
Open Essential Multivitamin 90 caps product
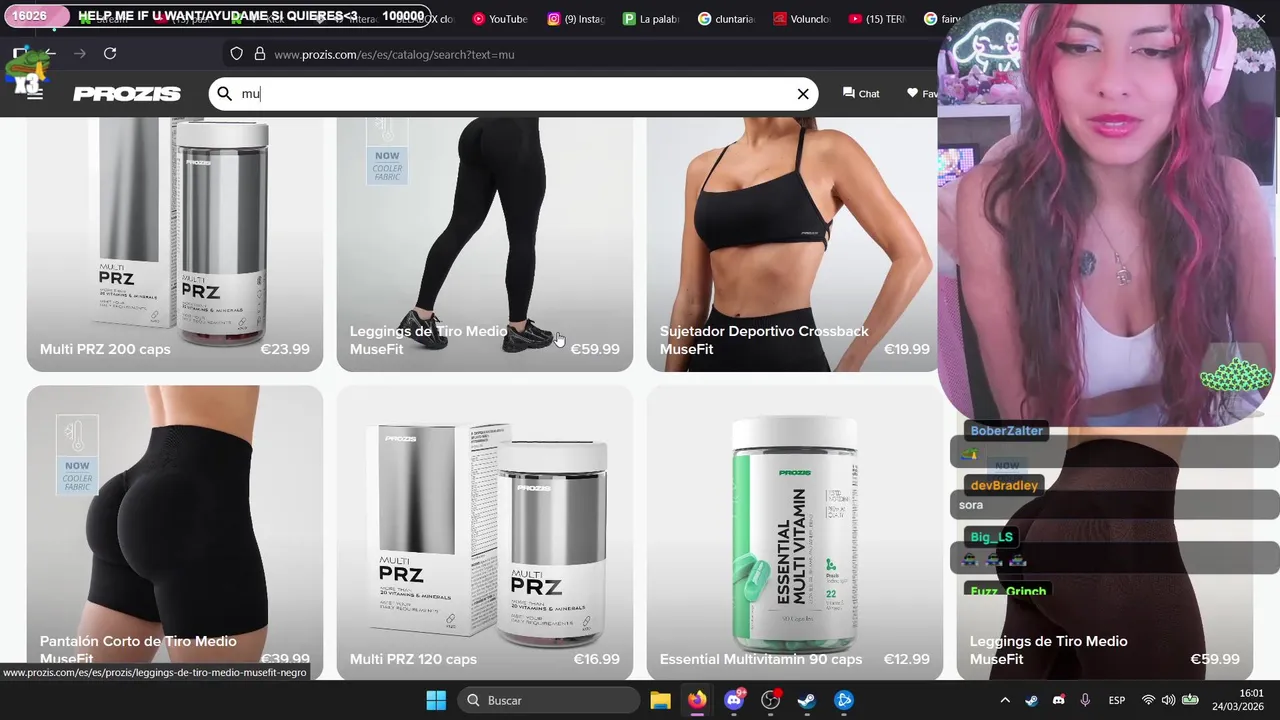coord(795,533)
